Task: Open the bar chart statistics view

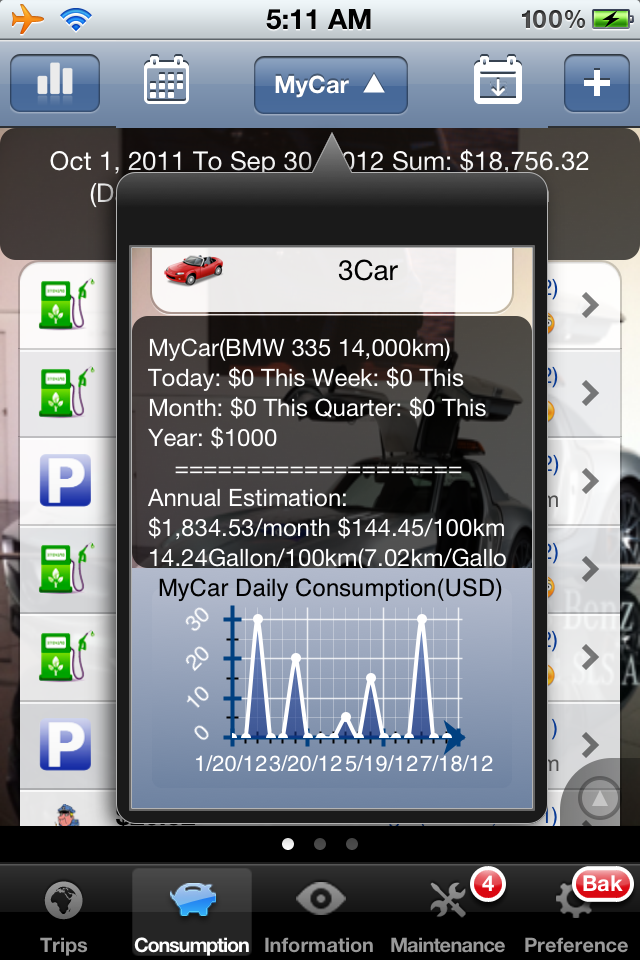Action: [x=55, y=83]
